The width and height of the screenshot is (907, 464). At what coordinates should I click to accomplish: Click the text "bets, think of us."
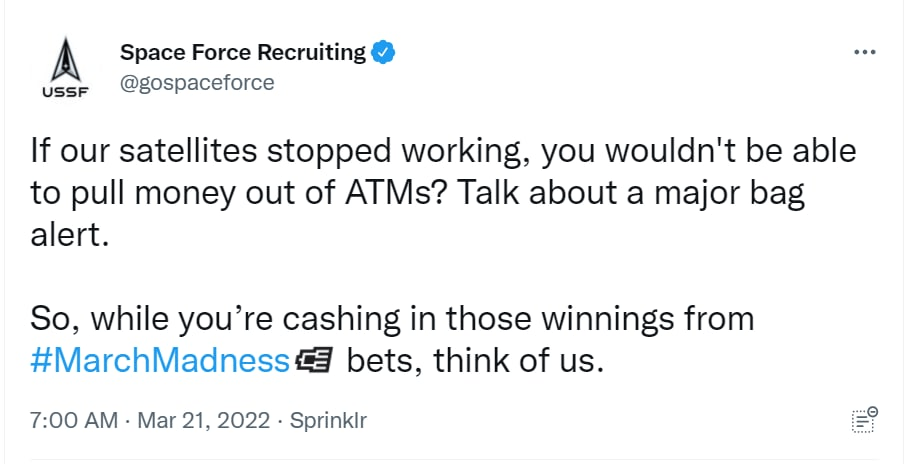[x=475, y=360]
